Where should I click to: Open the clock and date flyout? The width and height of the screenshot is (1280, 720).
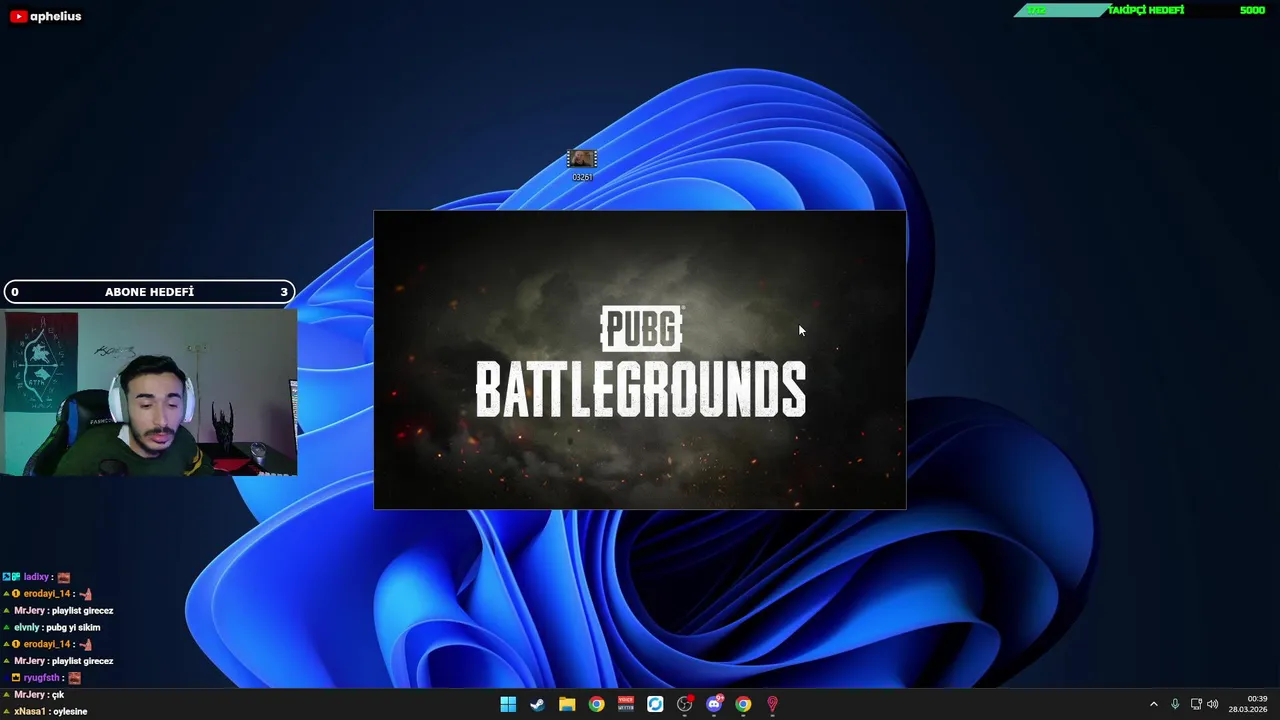click(x=1248, y=704)
